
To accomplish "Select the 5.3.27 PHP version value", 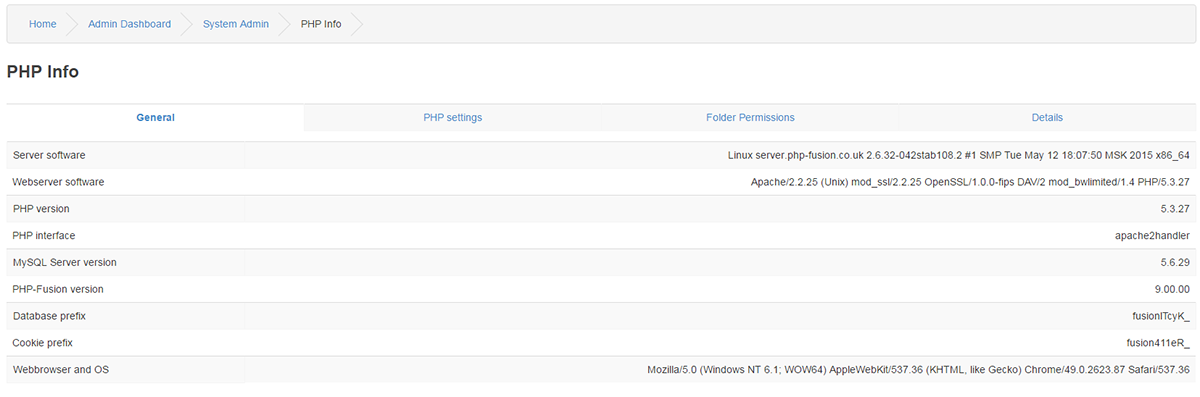I will tap(1174, 209).
